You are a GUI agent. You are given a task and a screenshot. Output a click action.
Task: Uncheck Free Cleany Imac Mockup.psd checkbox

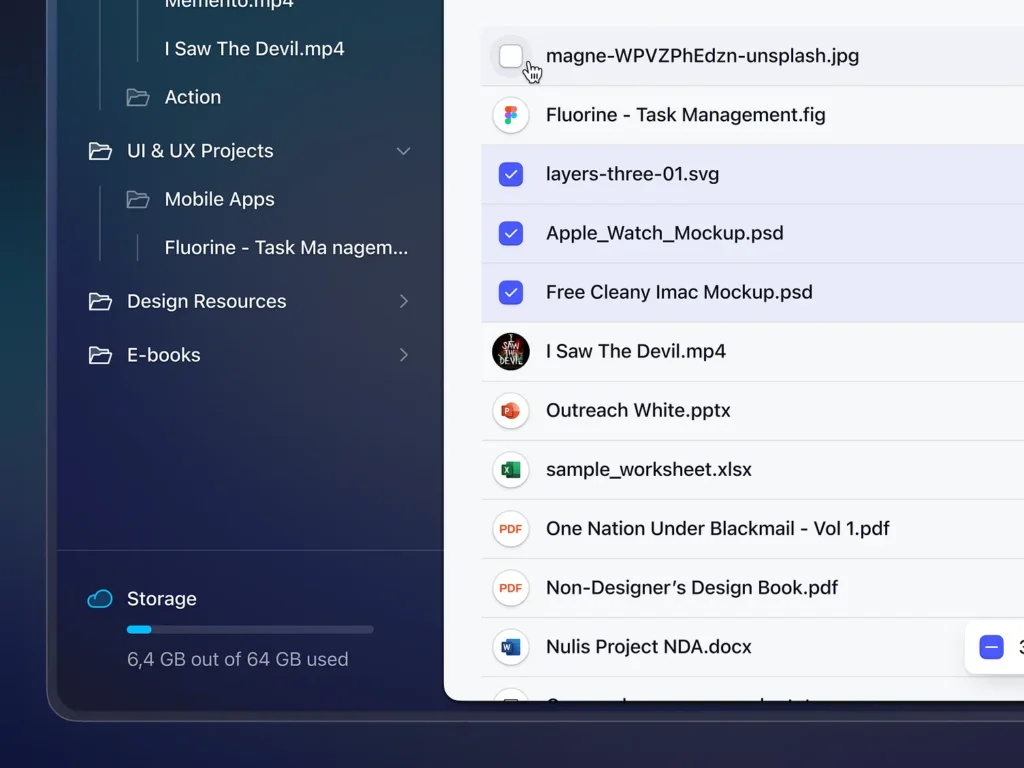click(511, 293)
